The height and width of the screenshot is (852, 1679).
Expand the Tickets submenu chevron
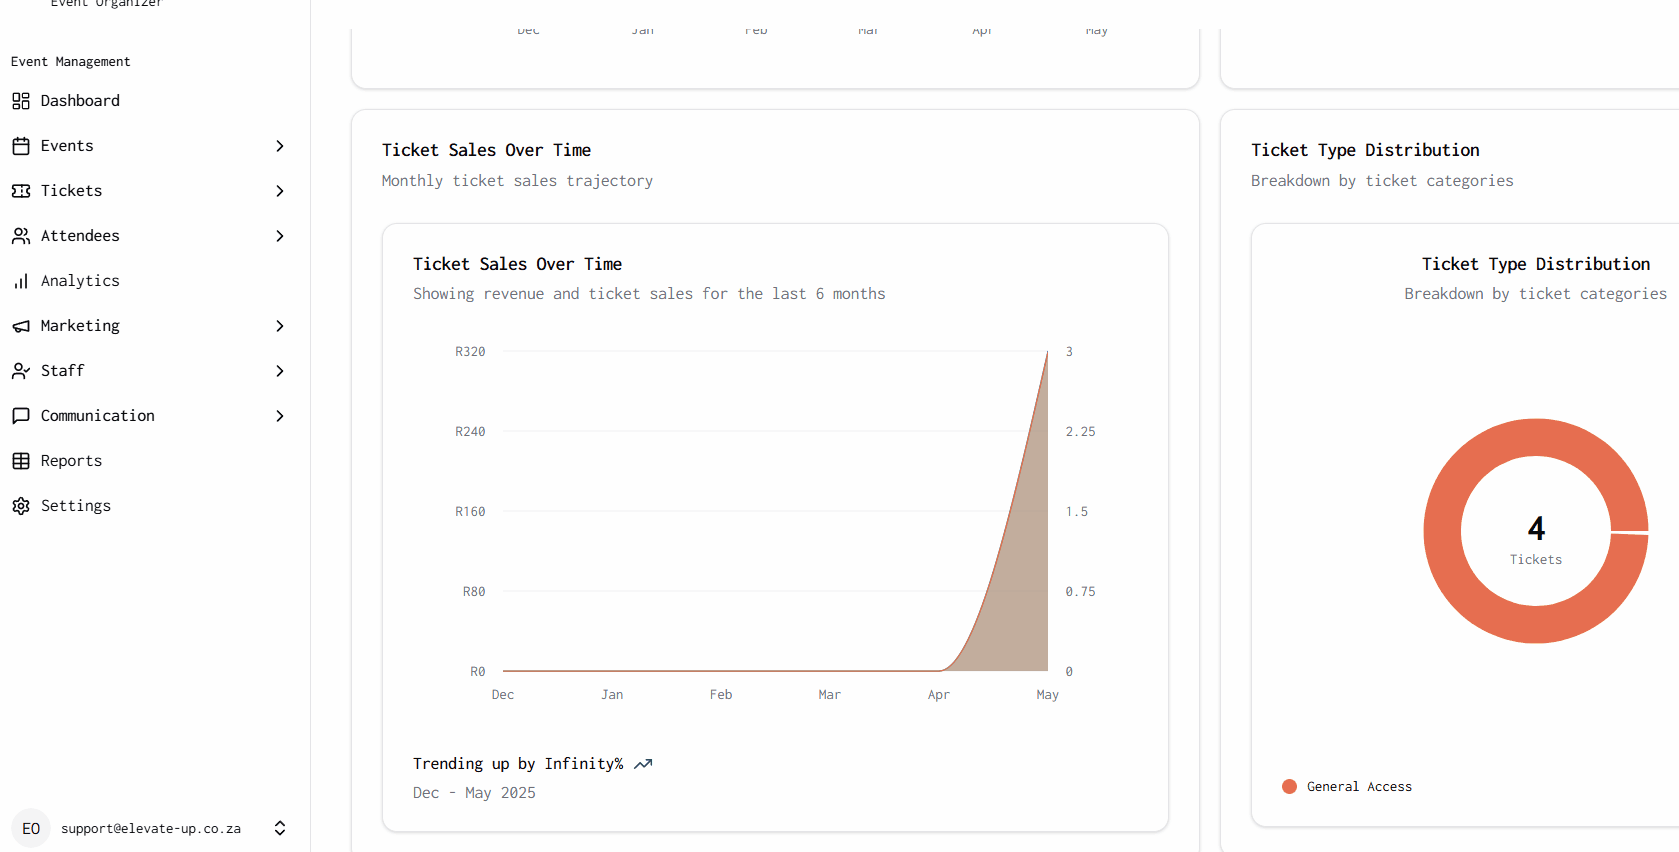coord(280,191)
